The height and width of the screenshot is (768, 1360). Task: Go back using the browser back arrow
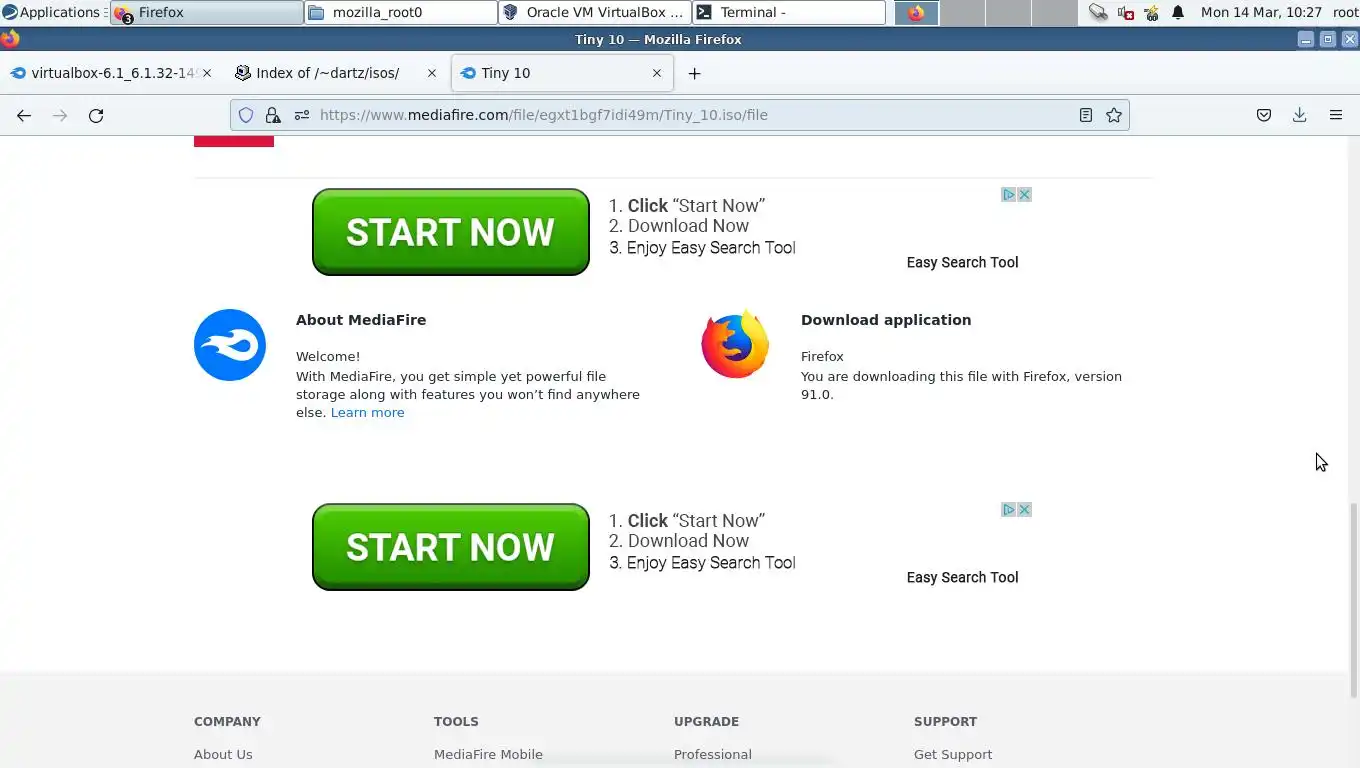point(24,115)
